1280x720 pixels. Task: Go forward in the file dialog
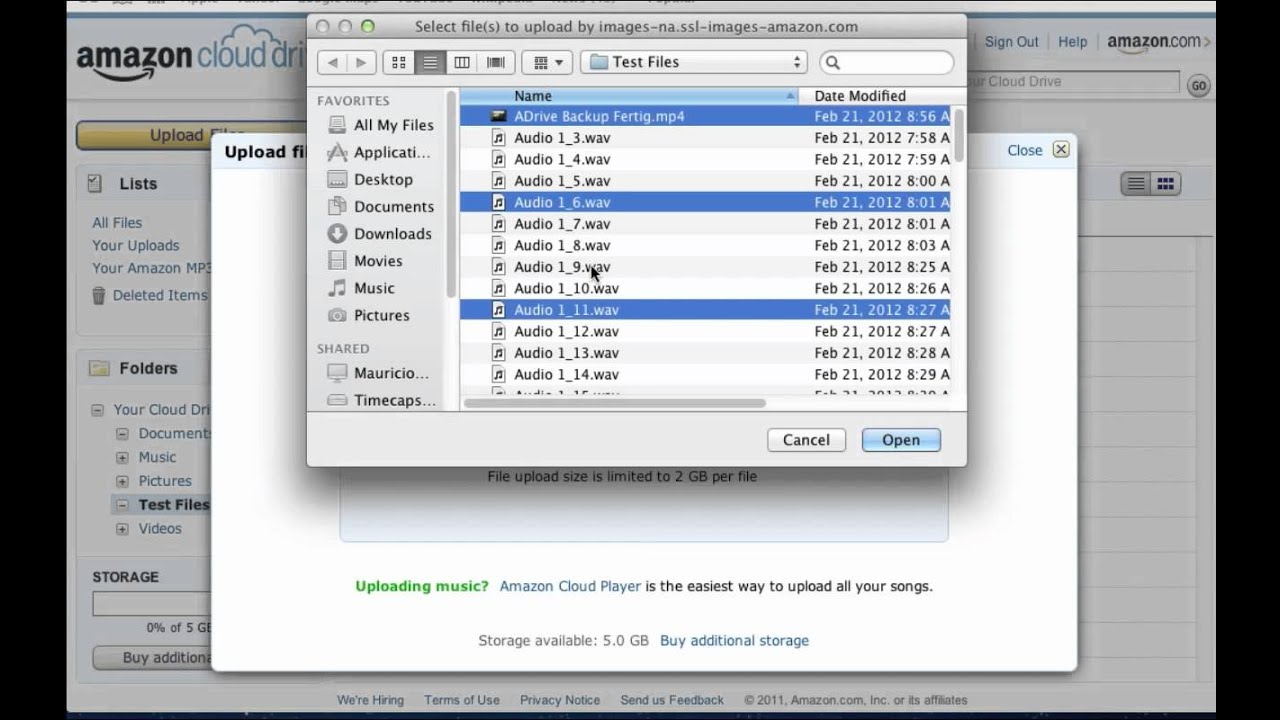[361, 62]
